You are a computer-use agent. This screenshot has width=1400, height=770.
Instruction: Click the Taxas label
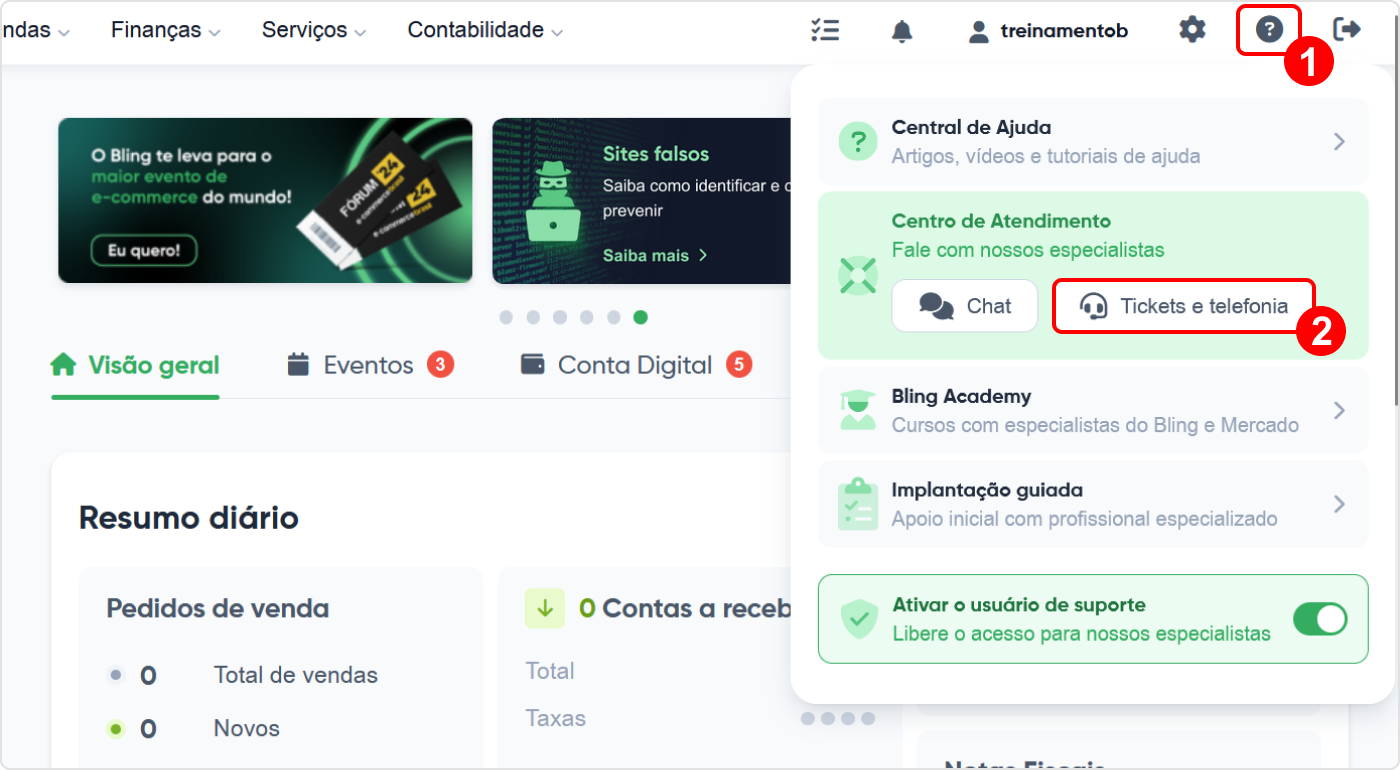point(556,718)
